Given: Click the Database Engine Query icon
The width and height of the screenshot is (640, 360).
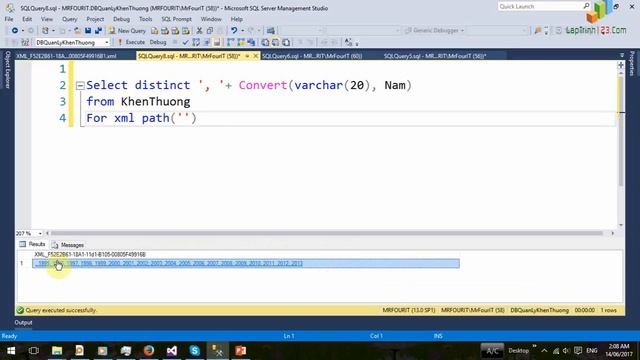Looking at the screenshot, I should [154, 31].
